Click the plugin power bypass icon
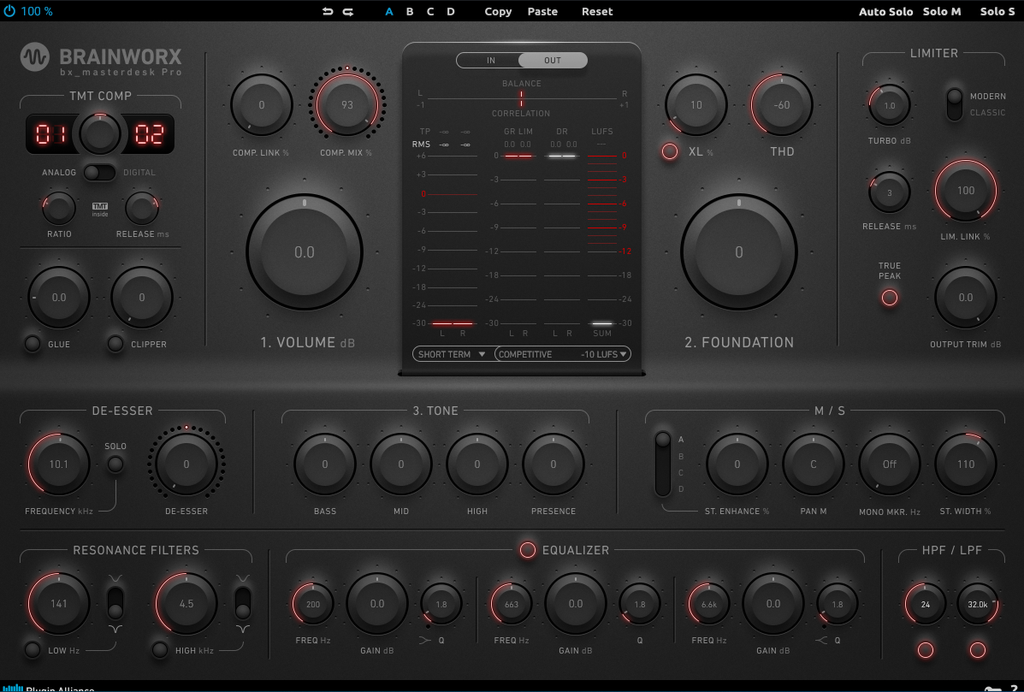The image size is (1024, 692). point(9,11)
